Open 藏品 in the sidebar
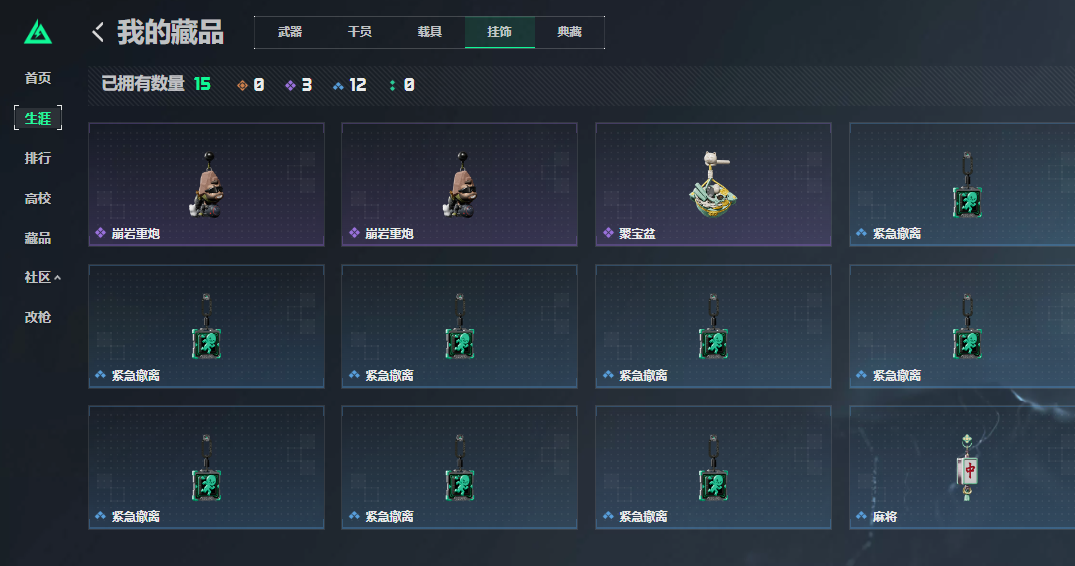The image size is (1075, 566). pyautogui.click(x=38, y=238)
